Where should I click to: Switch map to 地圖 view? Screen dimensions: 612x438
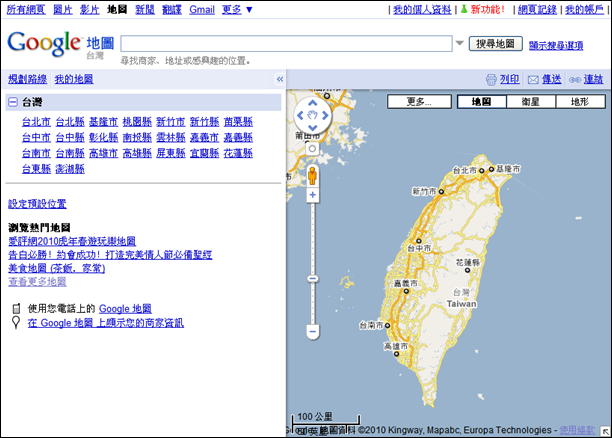coord(482,102)
